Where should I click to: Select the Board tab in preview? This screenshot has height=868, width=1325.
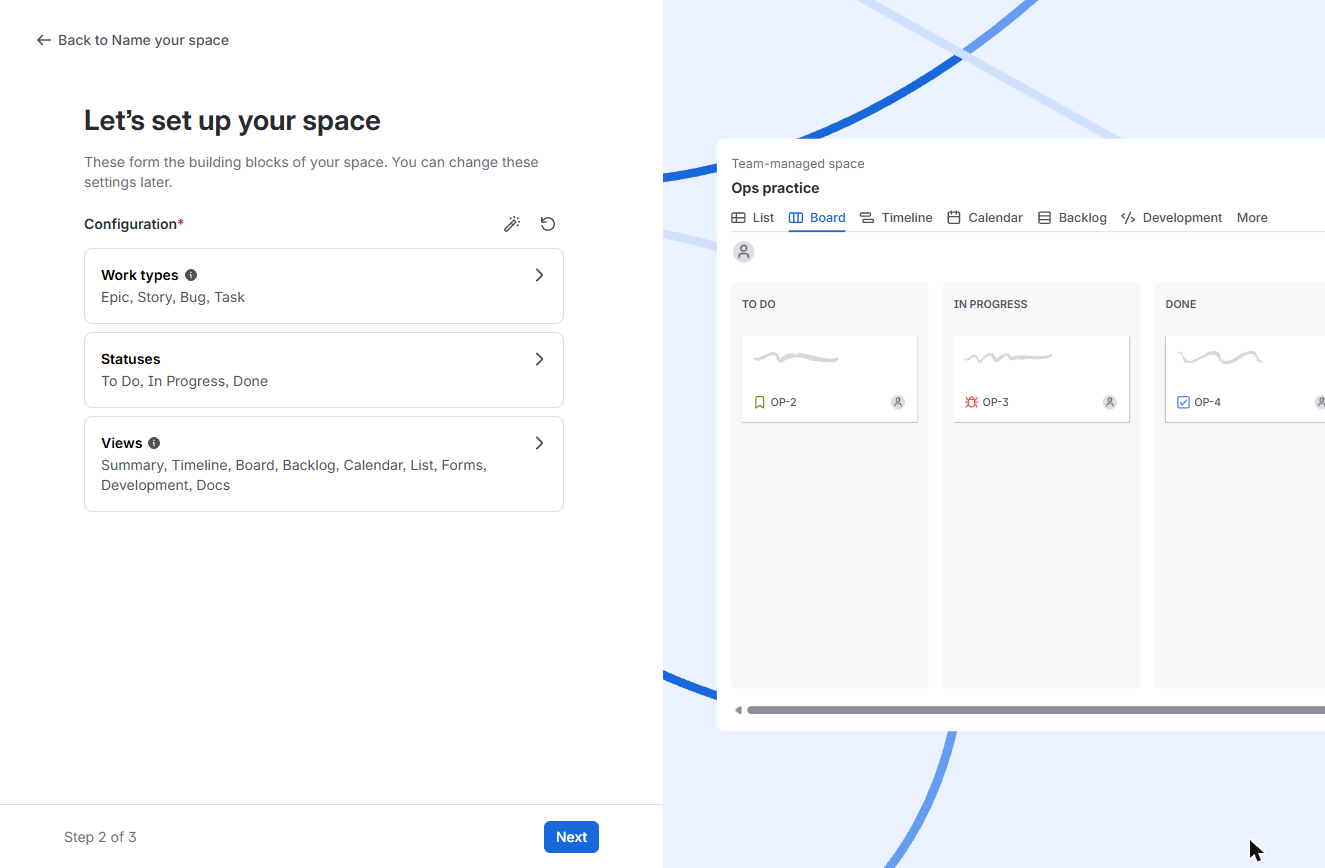point(817,218)
